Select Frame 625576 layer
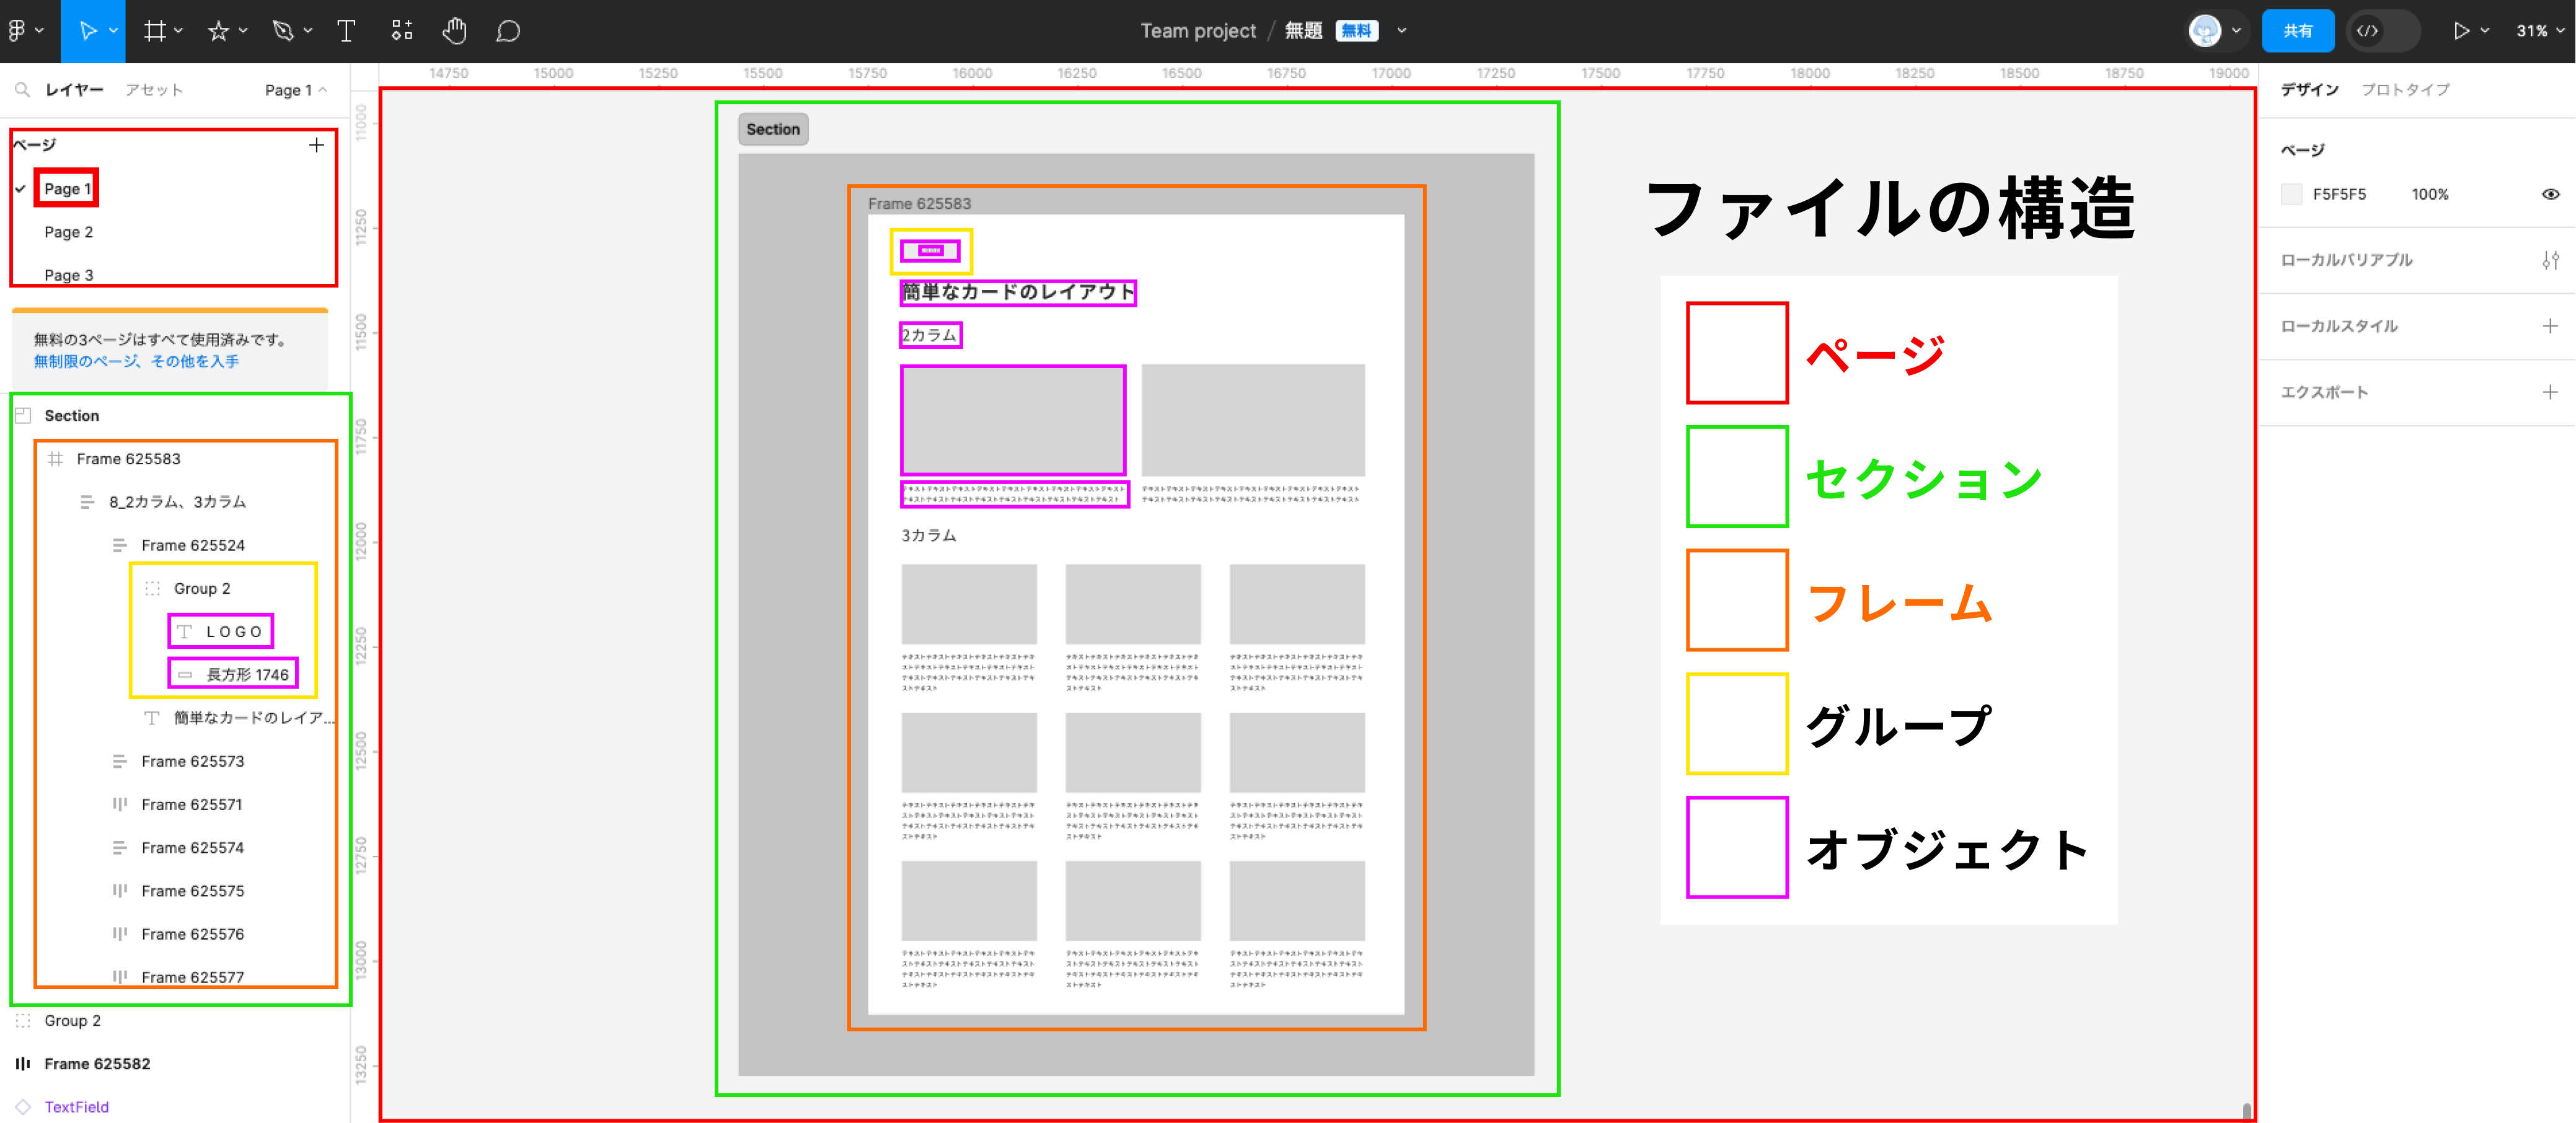Screen dimensions: 2576x1123 (193, 934)
